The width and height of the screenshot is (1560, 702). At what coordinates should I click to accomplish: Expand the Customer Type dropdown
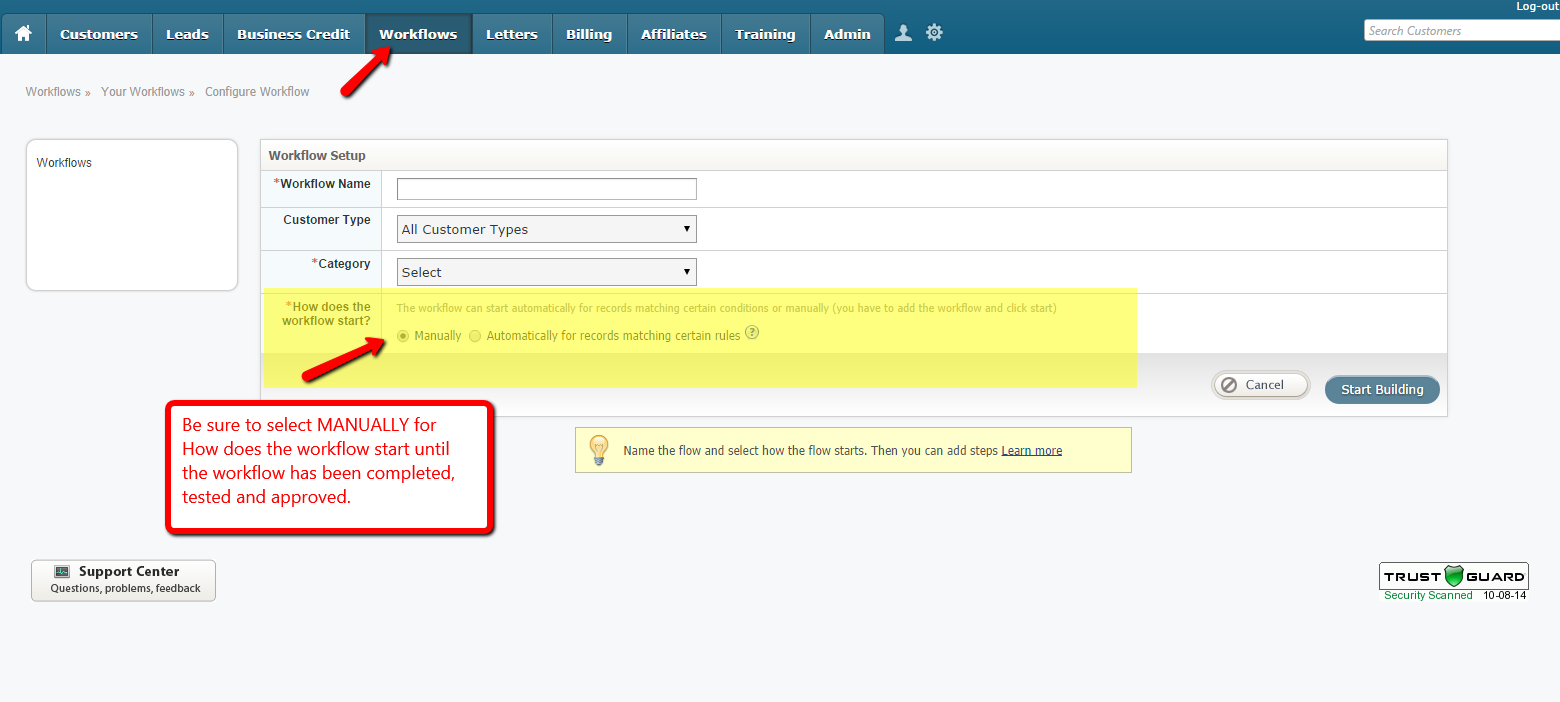(x=546, y=229)
